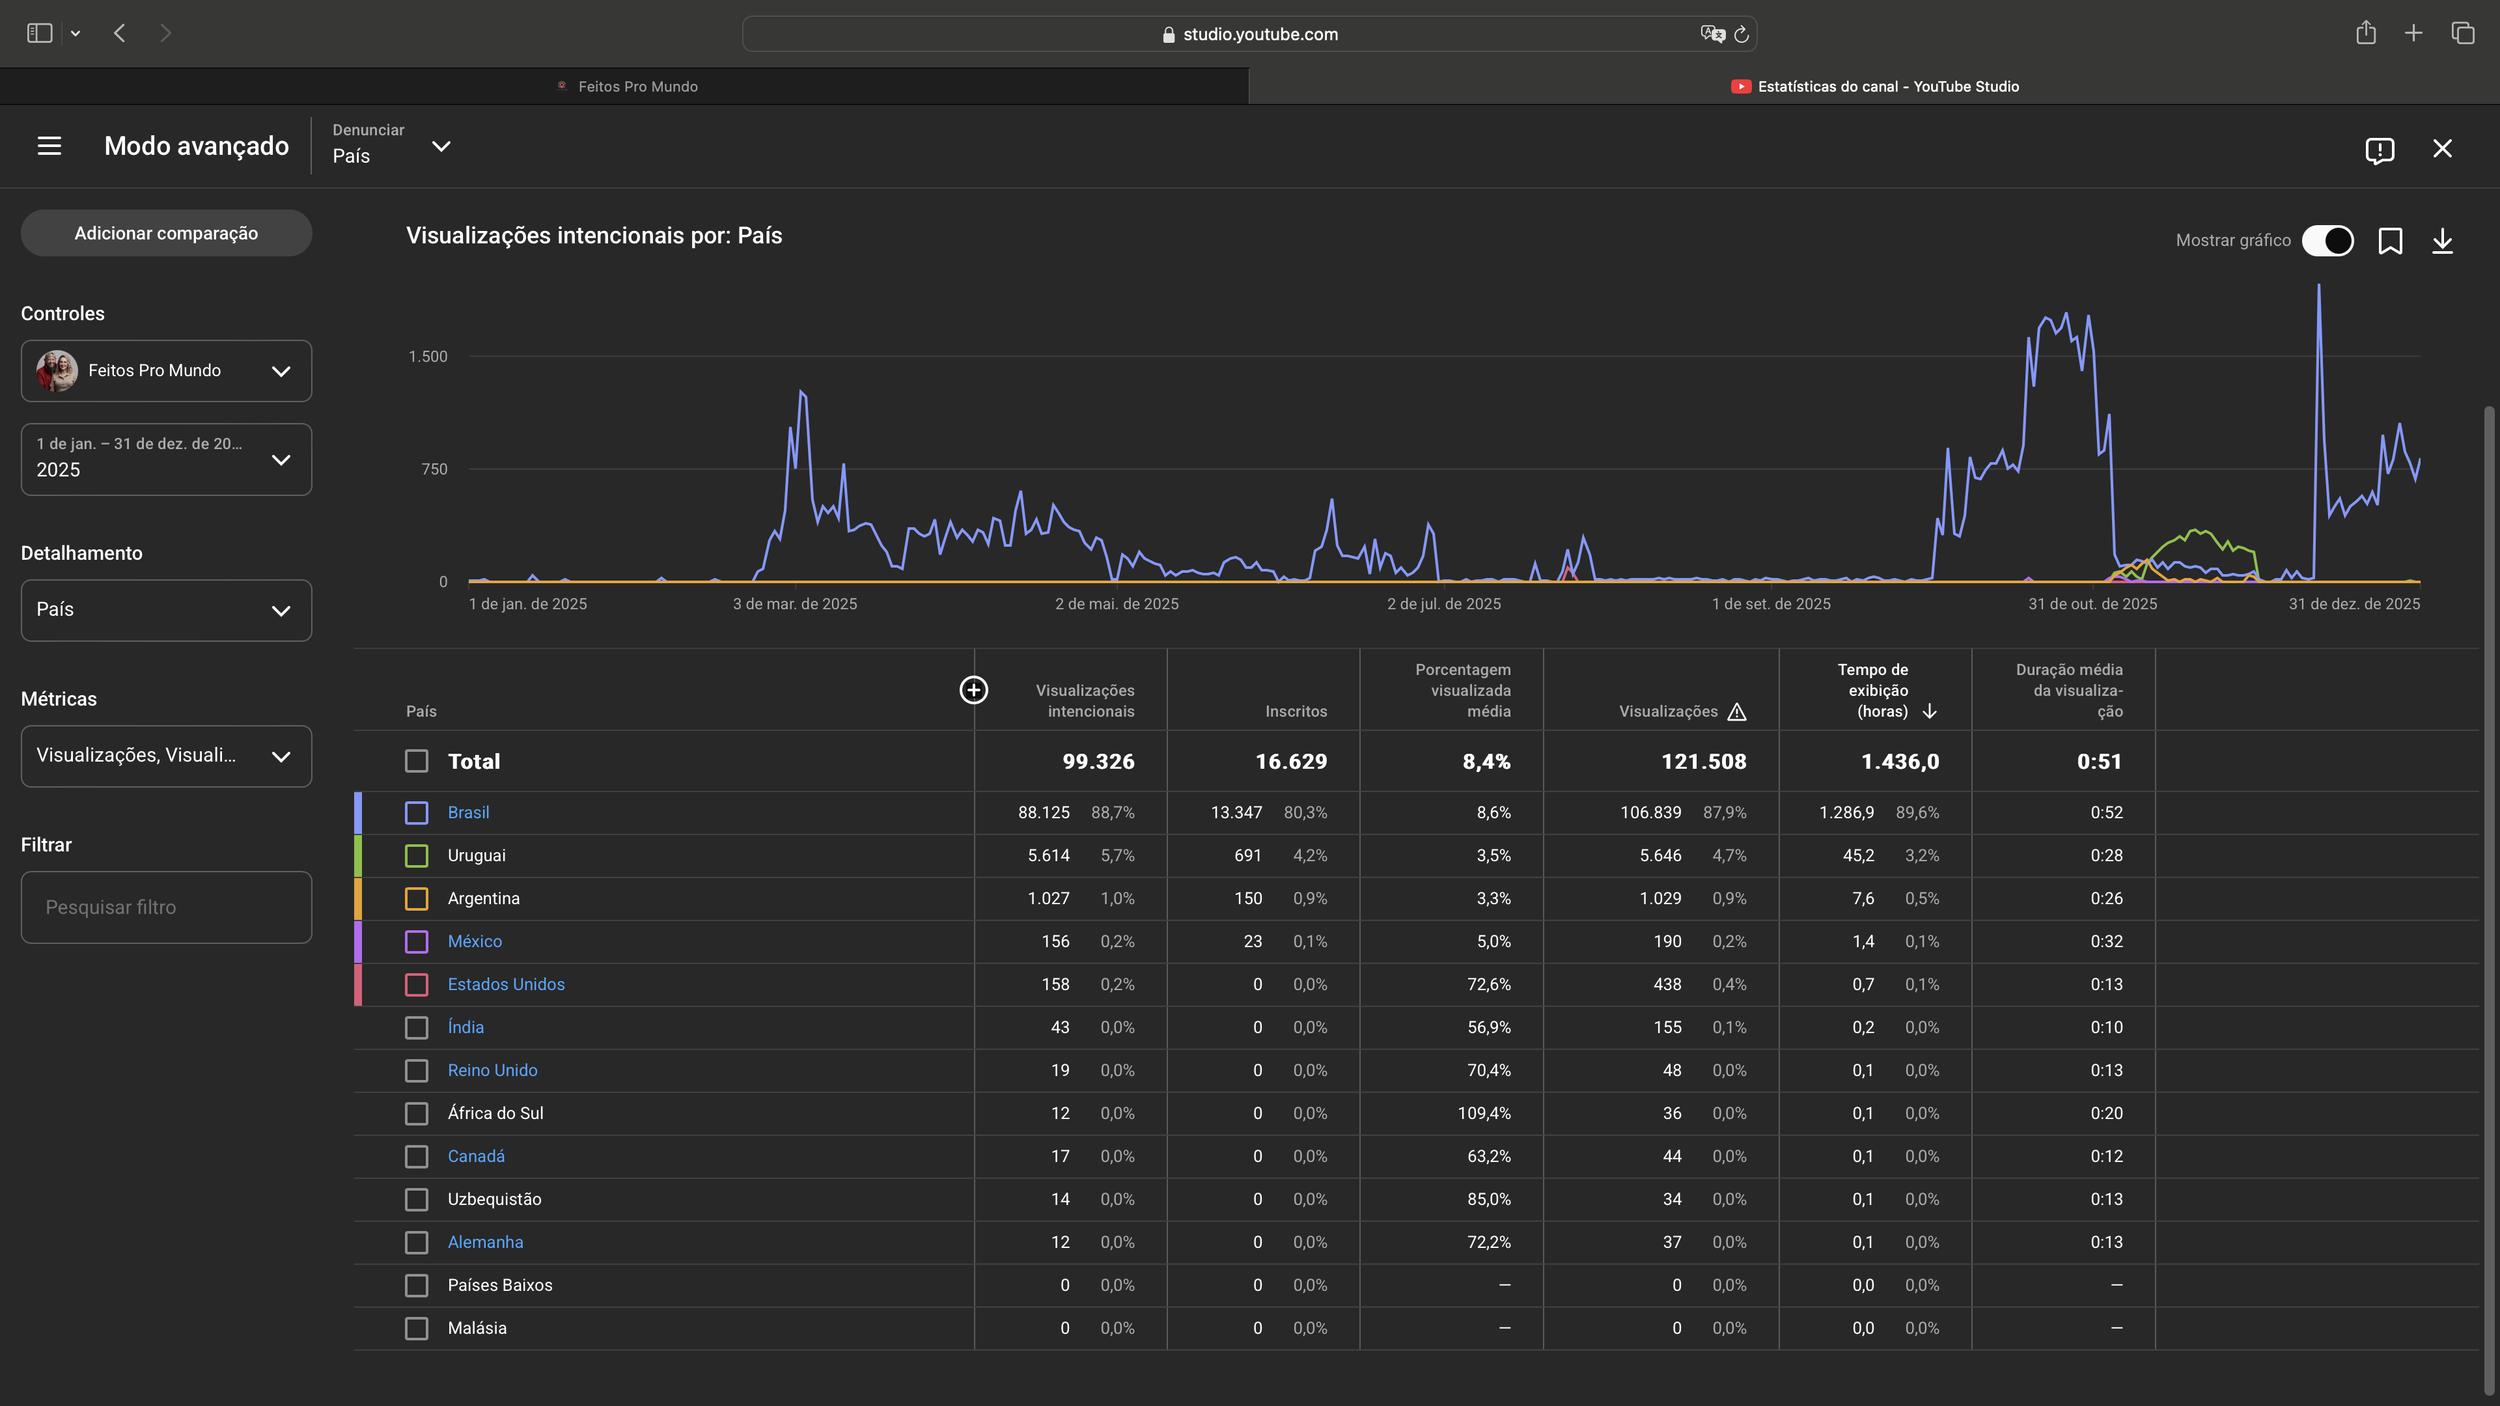This screenshot has width=2500, height=1406.
Task: Click Safari's share icon
Action: [2365, 34]
